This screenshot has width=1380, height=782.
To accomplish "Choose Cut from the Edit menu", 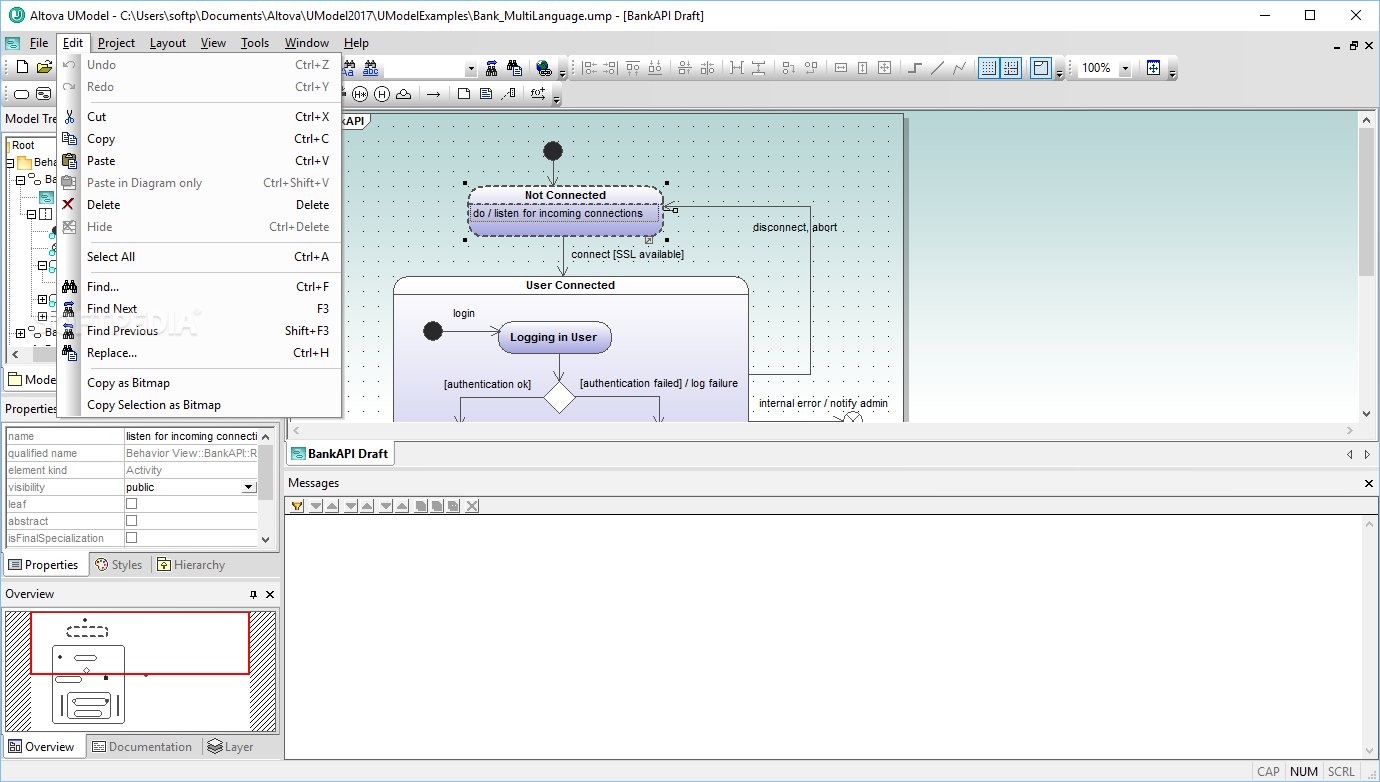I will point(199,117).
